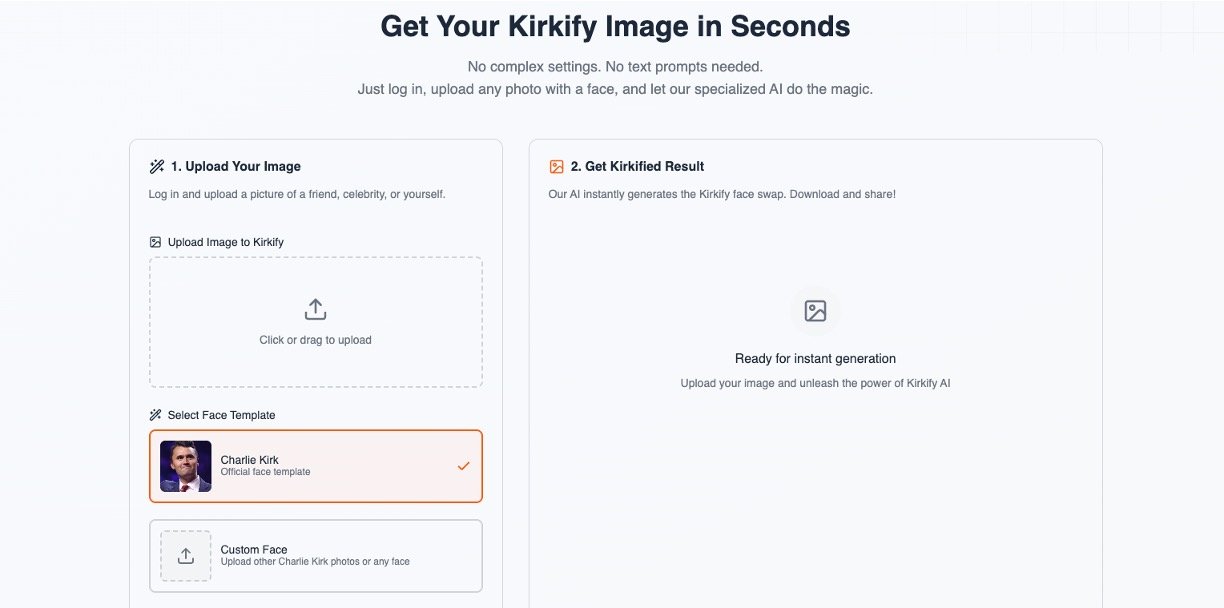Click the upload arrow icon in the drop zone
This screenshot has height=608, width=1224.
315,309
